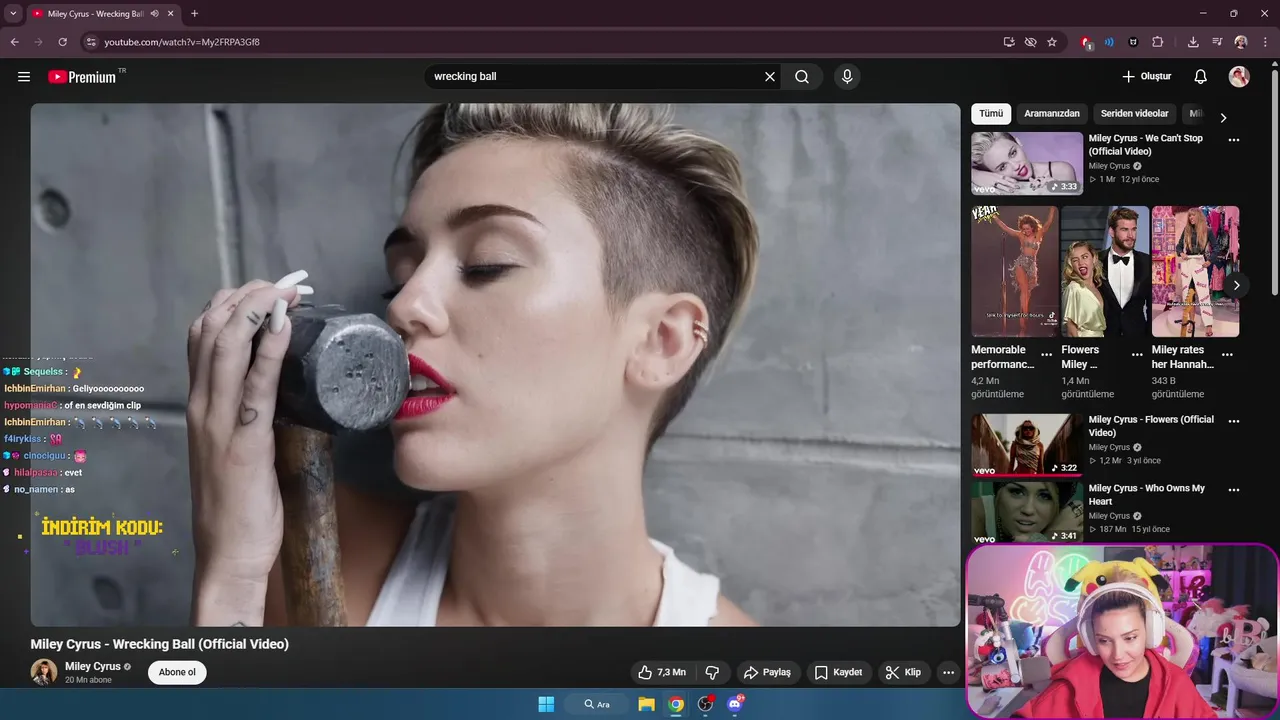The width and height of the screenshot is (1280, 720).
Task: Open Windows Start menu
Action: pyautogui.click(x=546, y=704)
